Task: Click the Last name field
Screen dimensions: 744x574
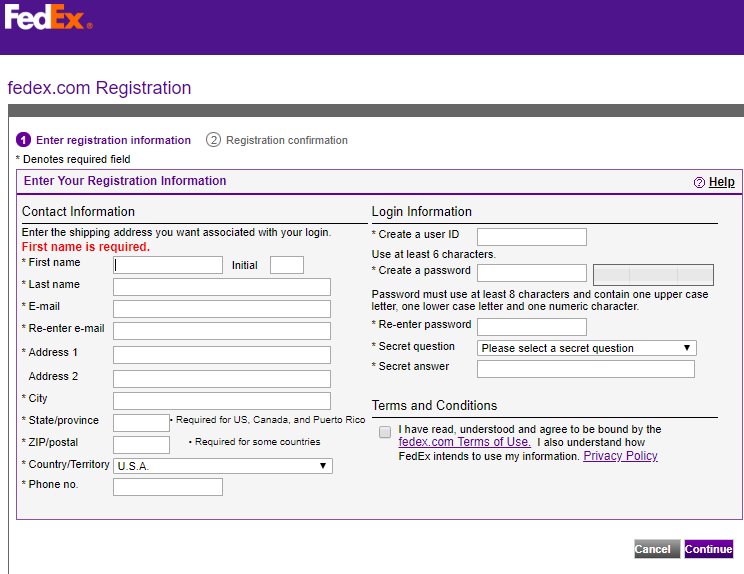Action: (x=222, y=287)
